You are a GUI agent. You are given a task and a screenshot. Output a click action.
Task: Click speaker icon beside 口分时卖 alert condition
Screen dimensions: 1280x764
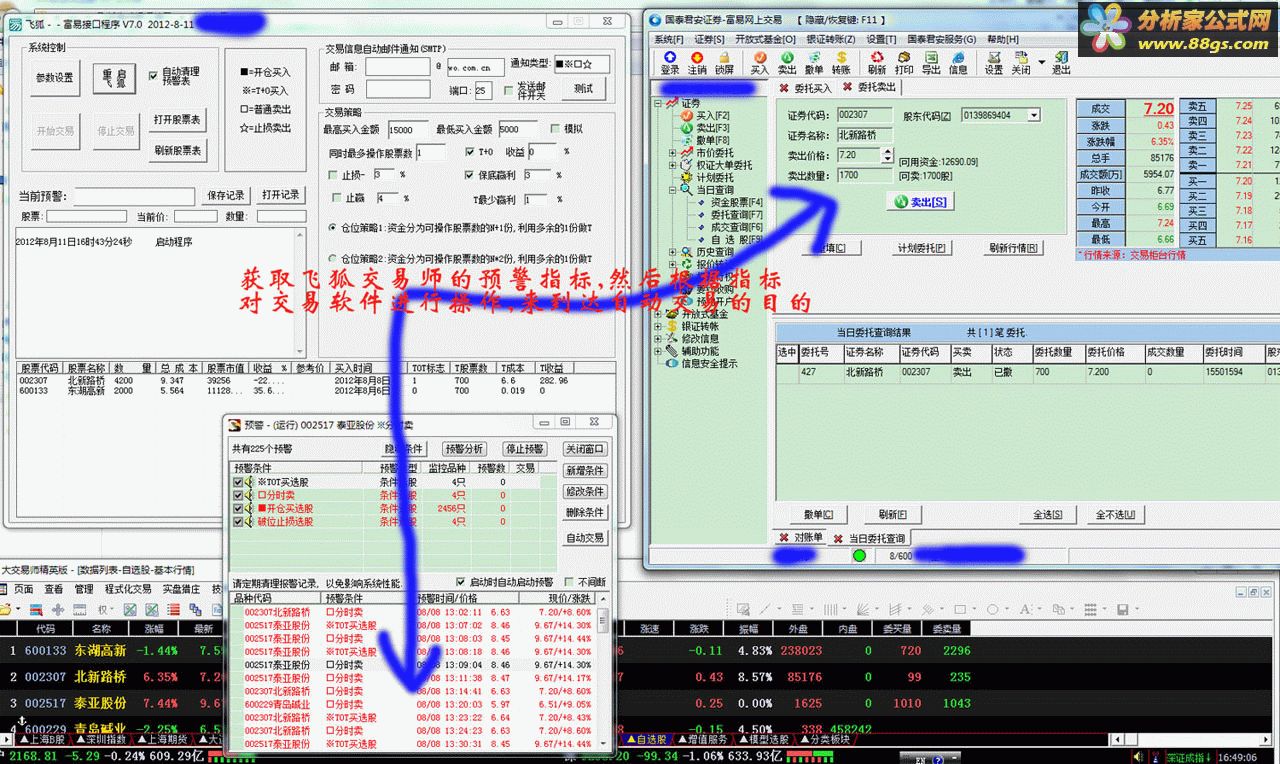pyautogui.click(x=249, y=495)
